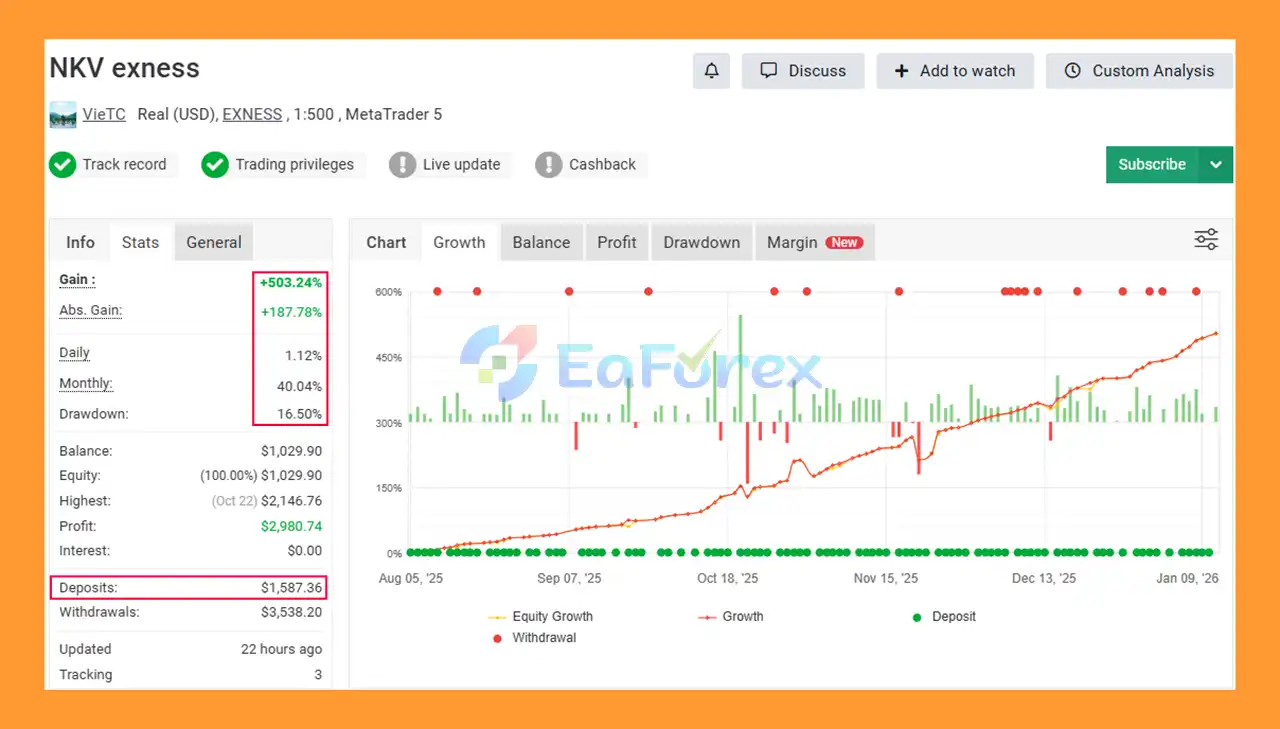Switch to the General tab

[213, 242]
